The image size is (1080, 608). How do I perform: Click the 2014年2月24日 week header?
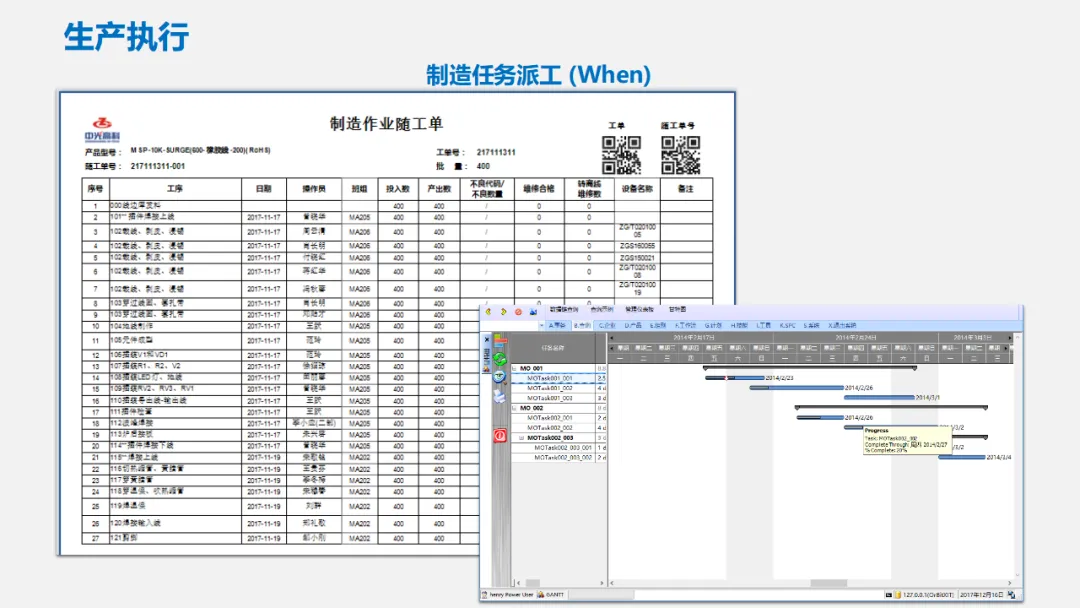(x=855, y=338)
